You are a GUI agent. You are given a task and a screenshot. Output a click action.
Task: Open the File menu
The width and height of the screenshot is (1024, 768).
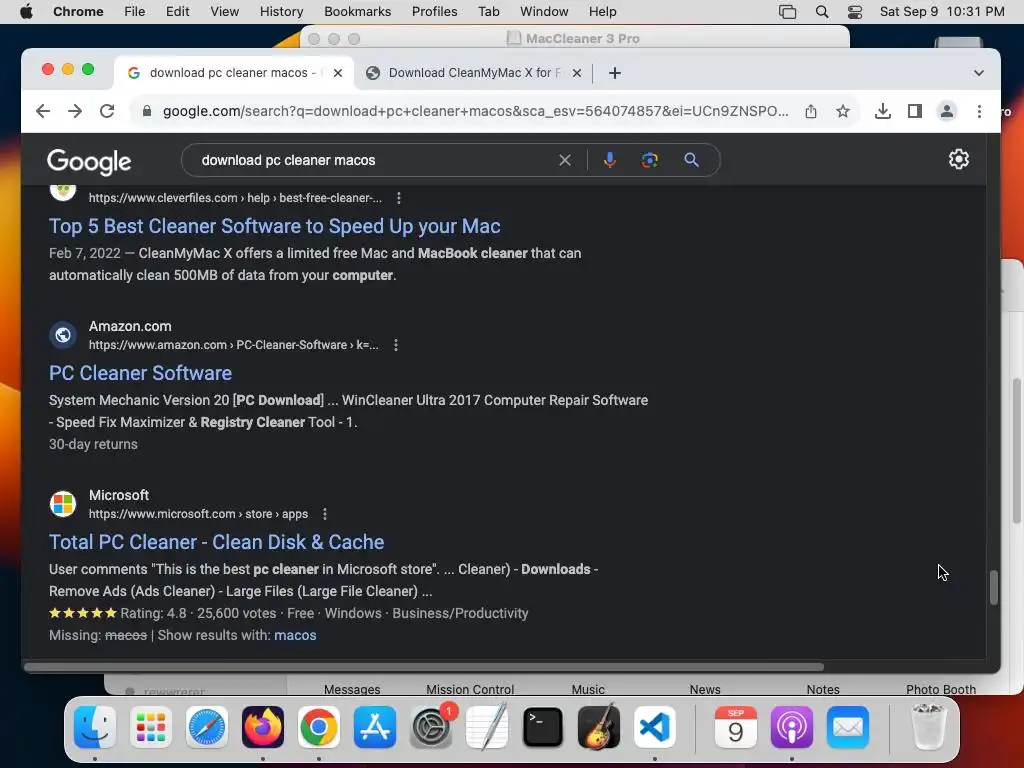click(x=135, y=12)
